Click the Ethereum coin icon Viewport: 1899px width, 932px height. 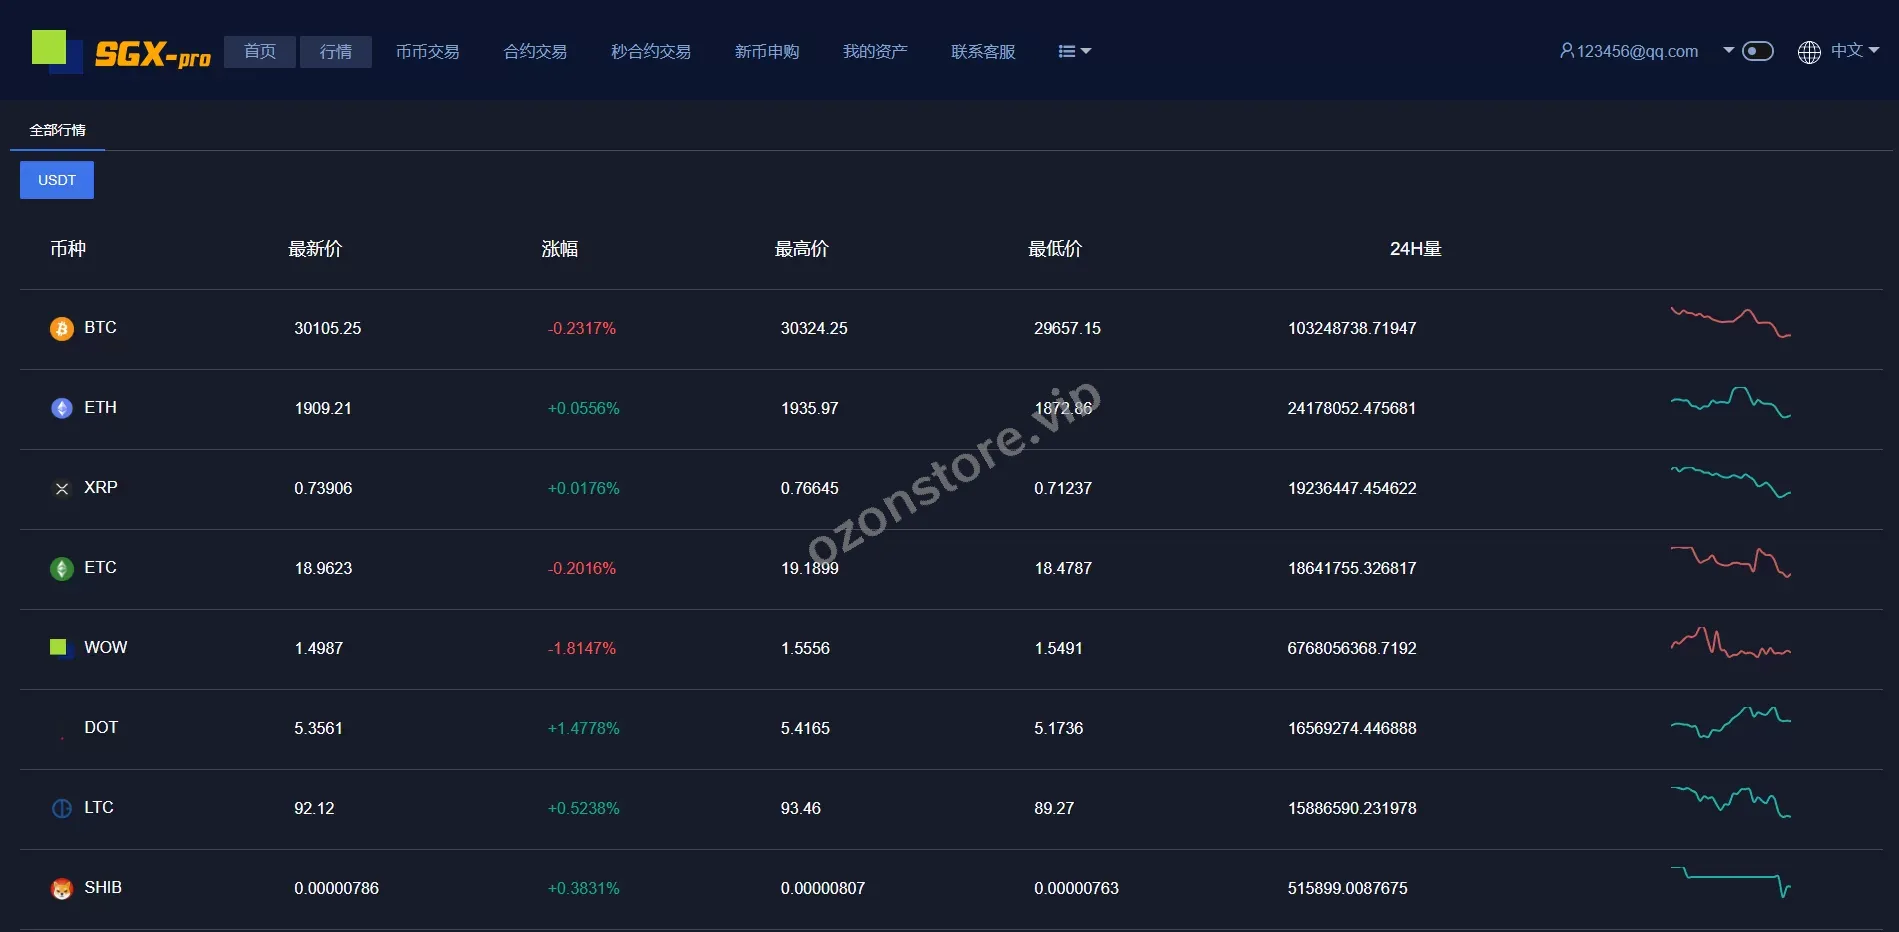point(62,409)
